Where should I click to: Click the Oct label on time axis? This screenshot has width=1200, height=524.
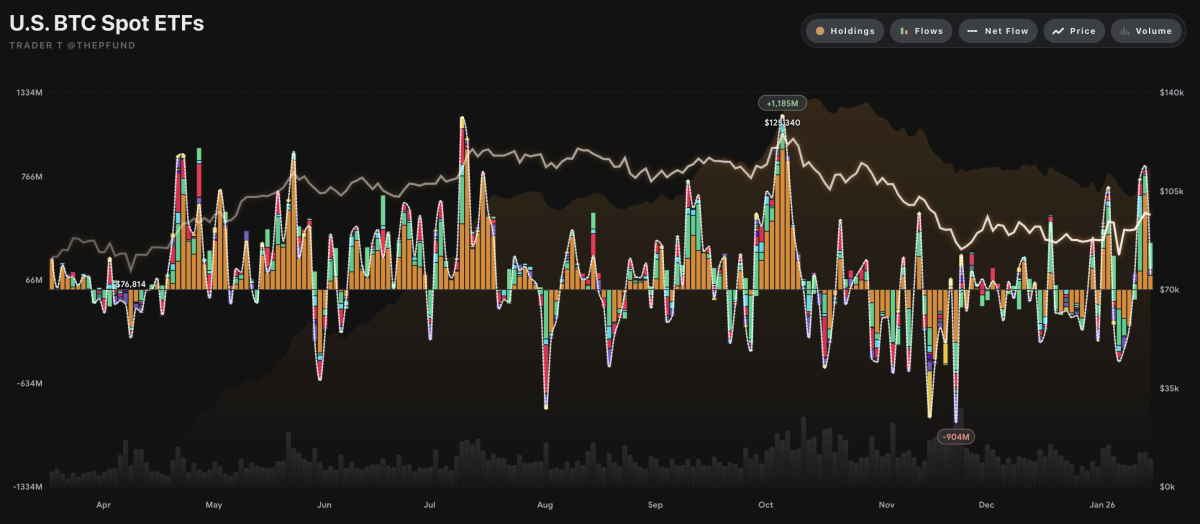[x=766, y=505]
